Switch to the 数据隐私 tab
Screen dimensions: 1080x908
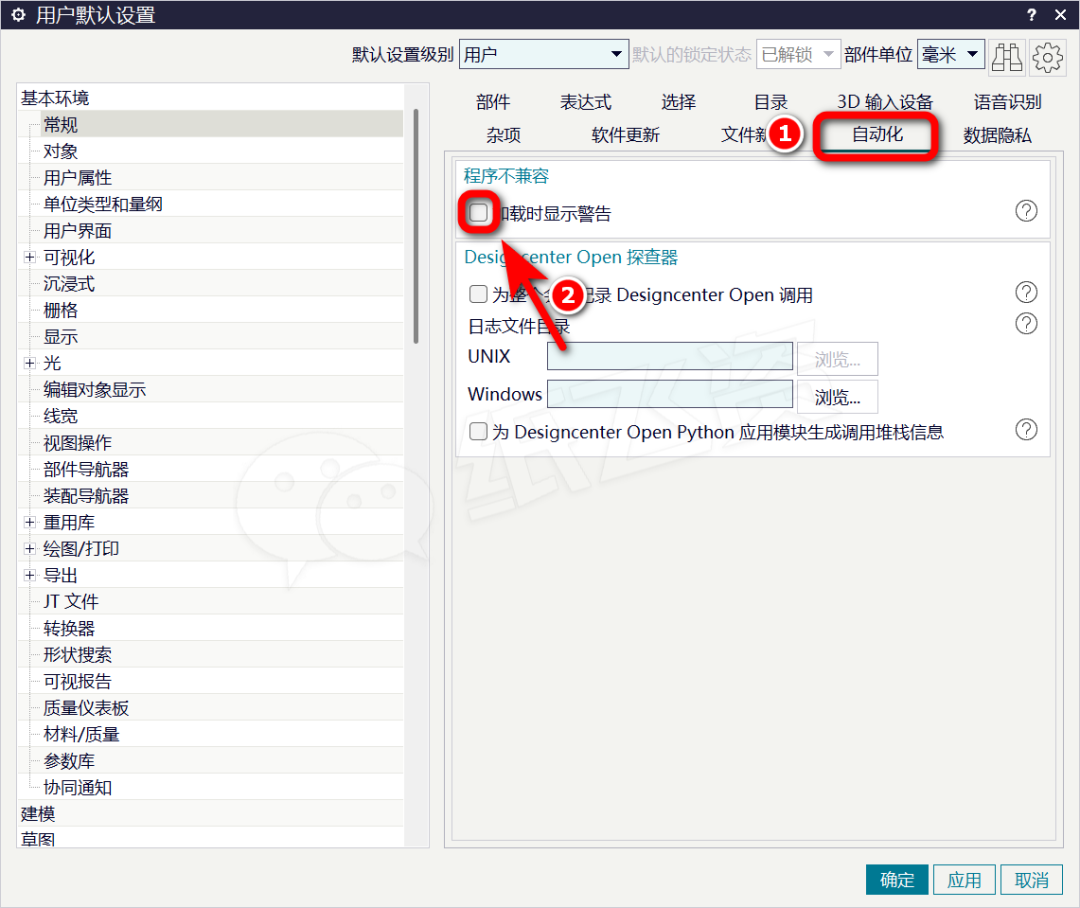[996, 135]
